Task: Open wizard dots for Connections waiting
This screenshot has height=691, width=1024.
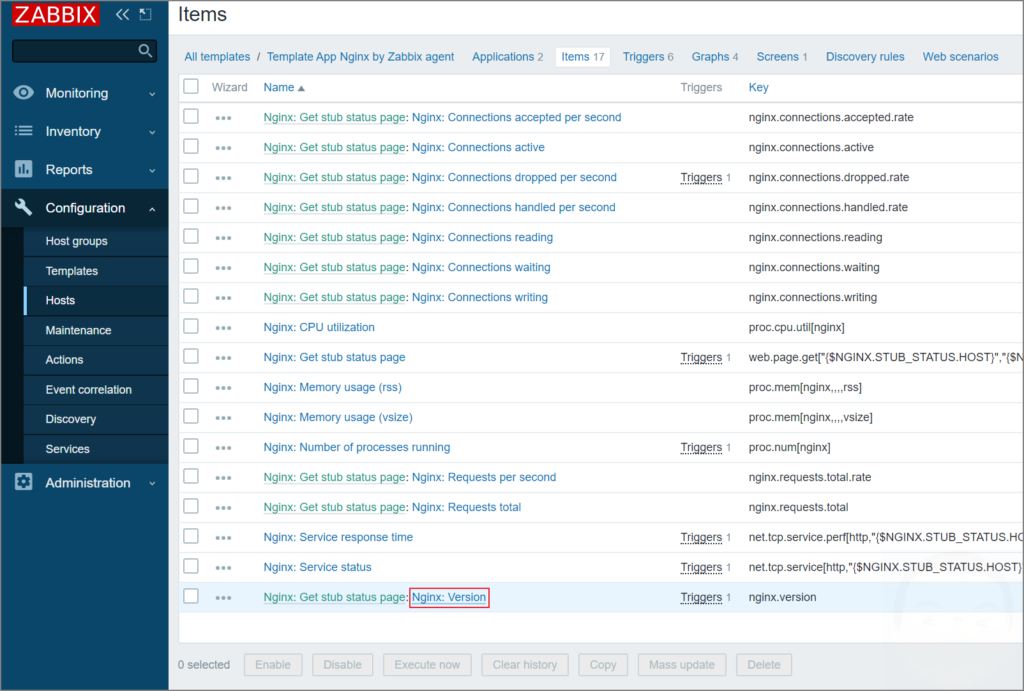Action: click(x=223, y=268)
